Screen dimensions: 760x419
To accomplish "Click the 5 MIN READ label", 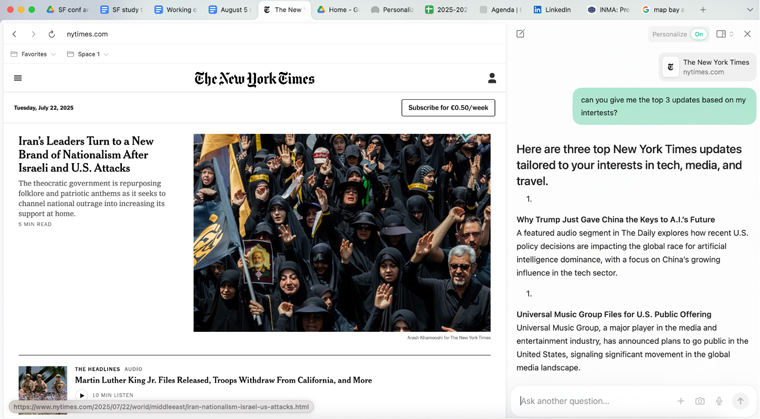I will 35,224.
